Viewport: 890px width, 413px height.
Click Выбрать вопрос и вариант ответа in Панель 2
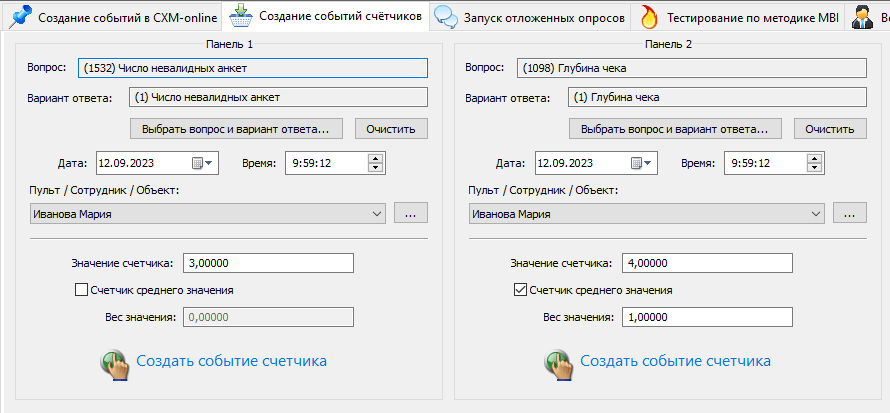pos(675,129)
